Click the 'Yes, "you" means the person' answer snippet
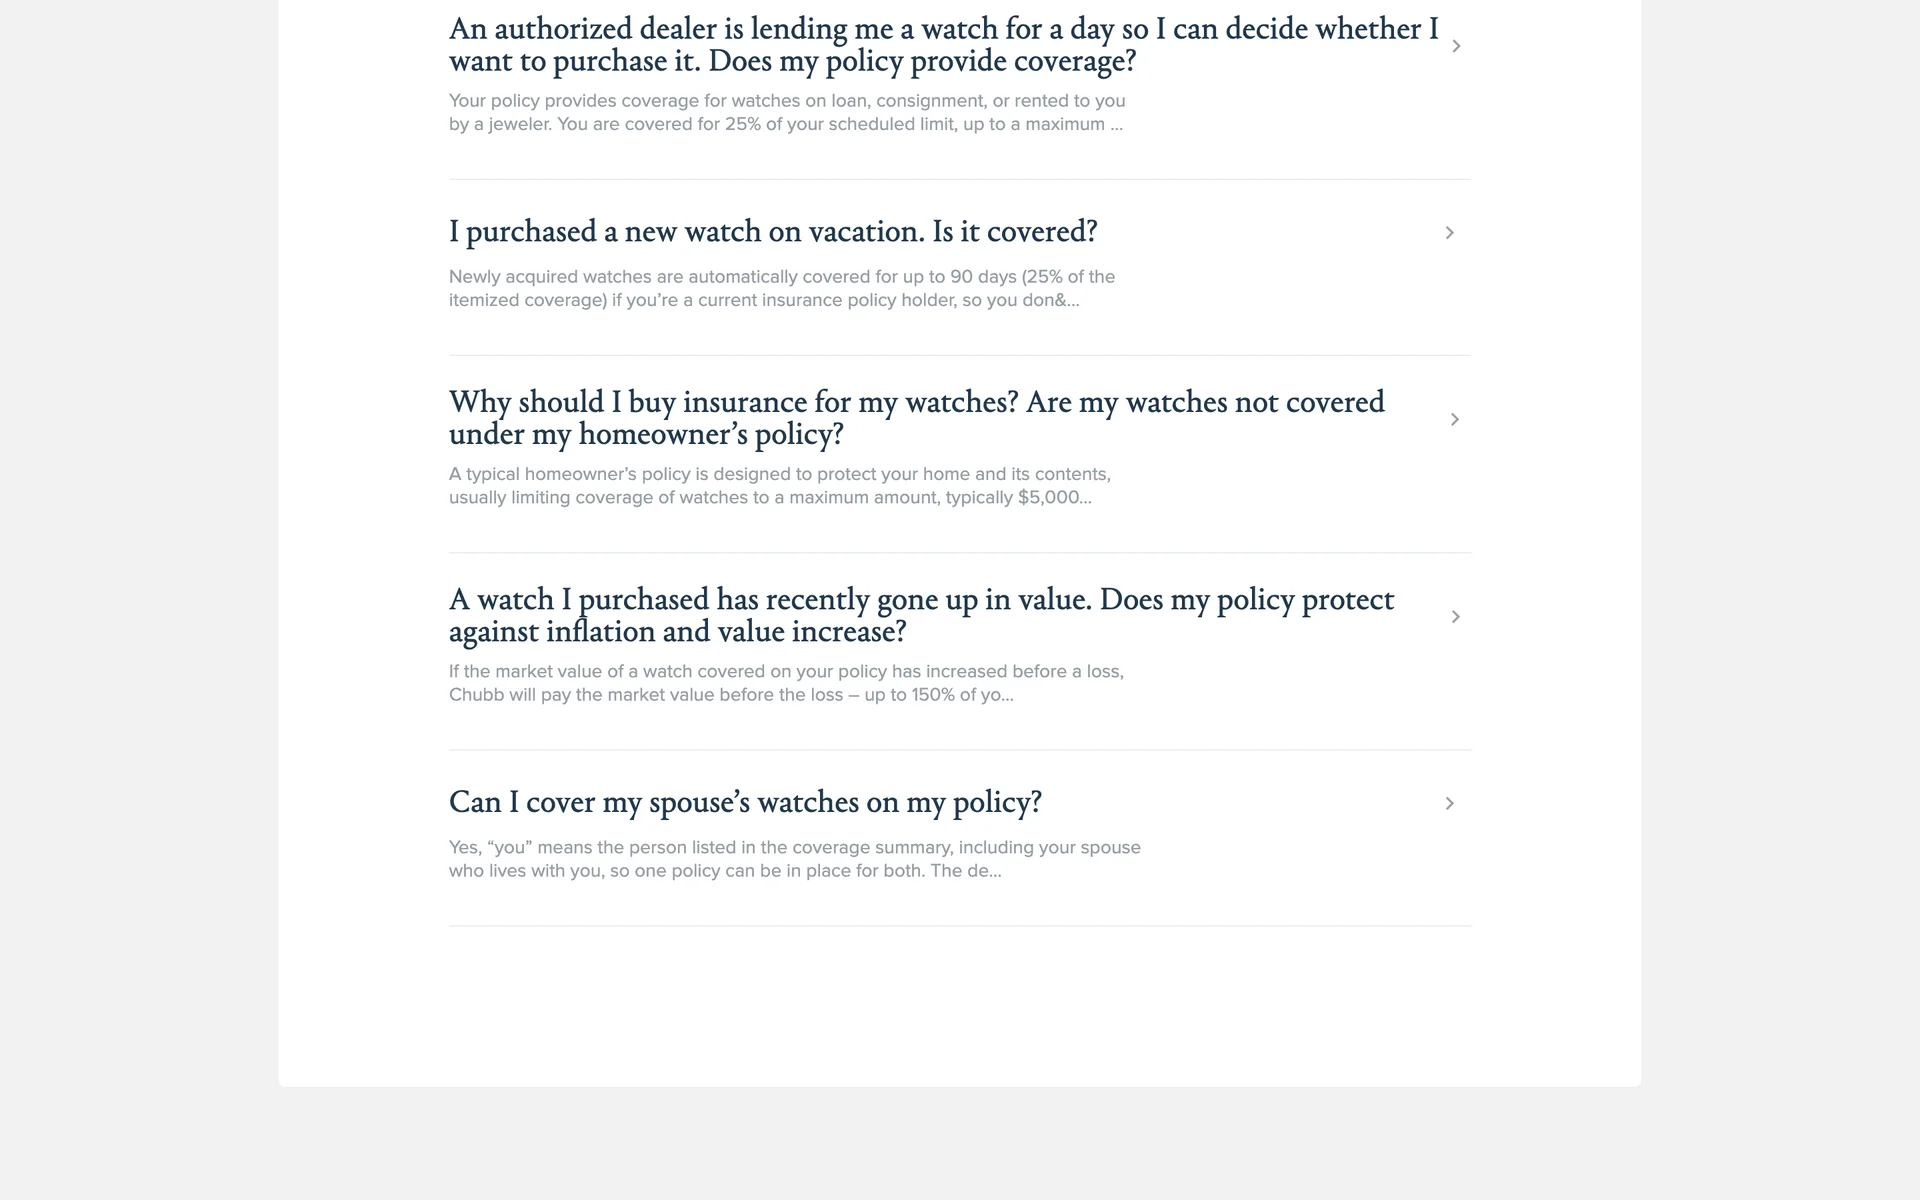 (x=794, y=859)
